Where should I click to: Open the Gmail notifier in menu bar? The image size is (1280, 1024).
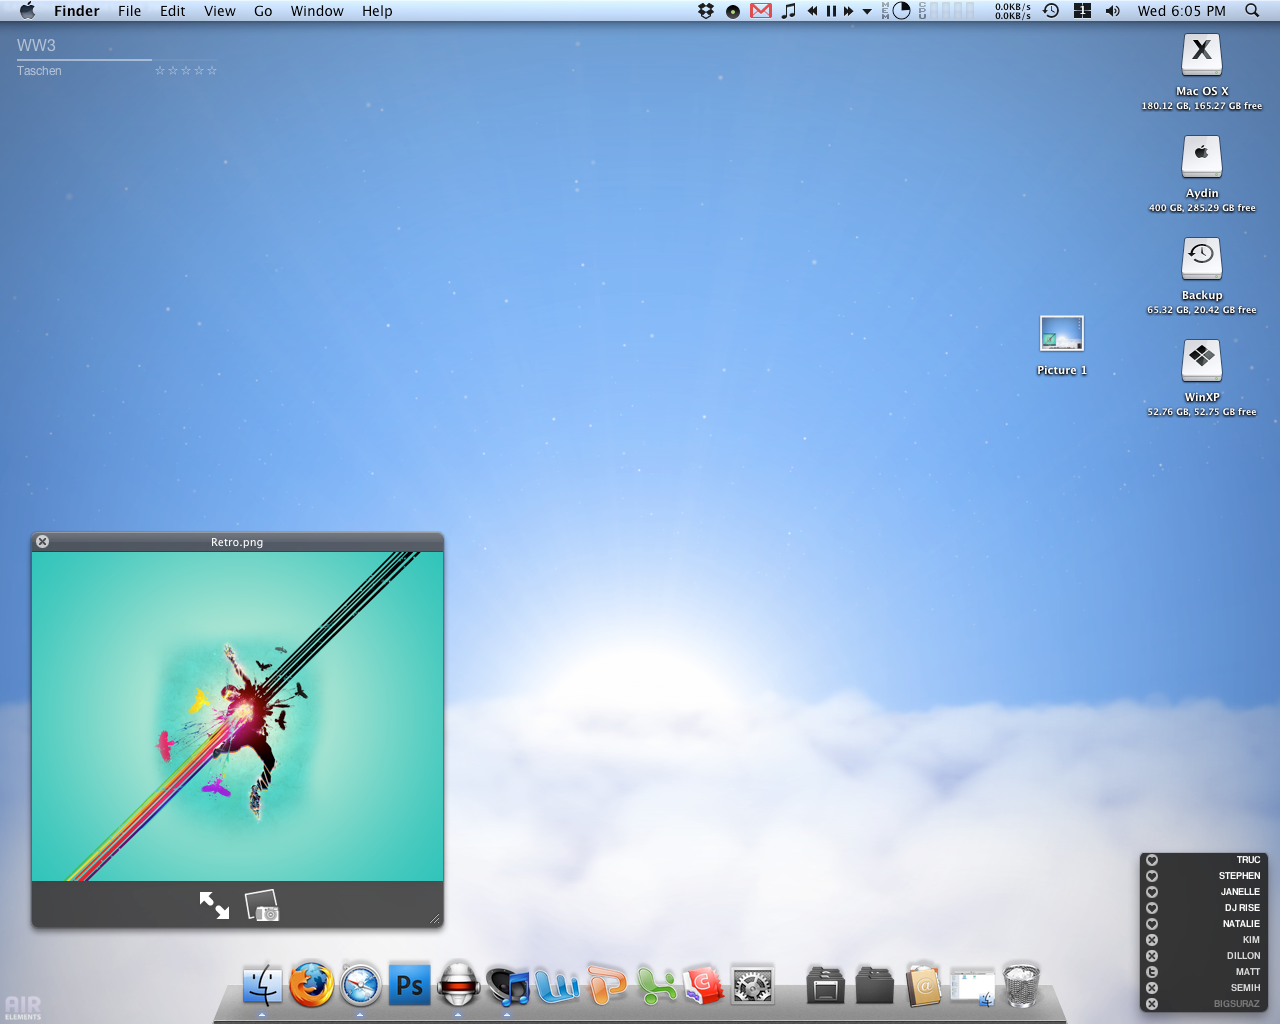761,11
